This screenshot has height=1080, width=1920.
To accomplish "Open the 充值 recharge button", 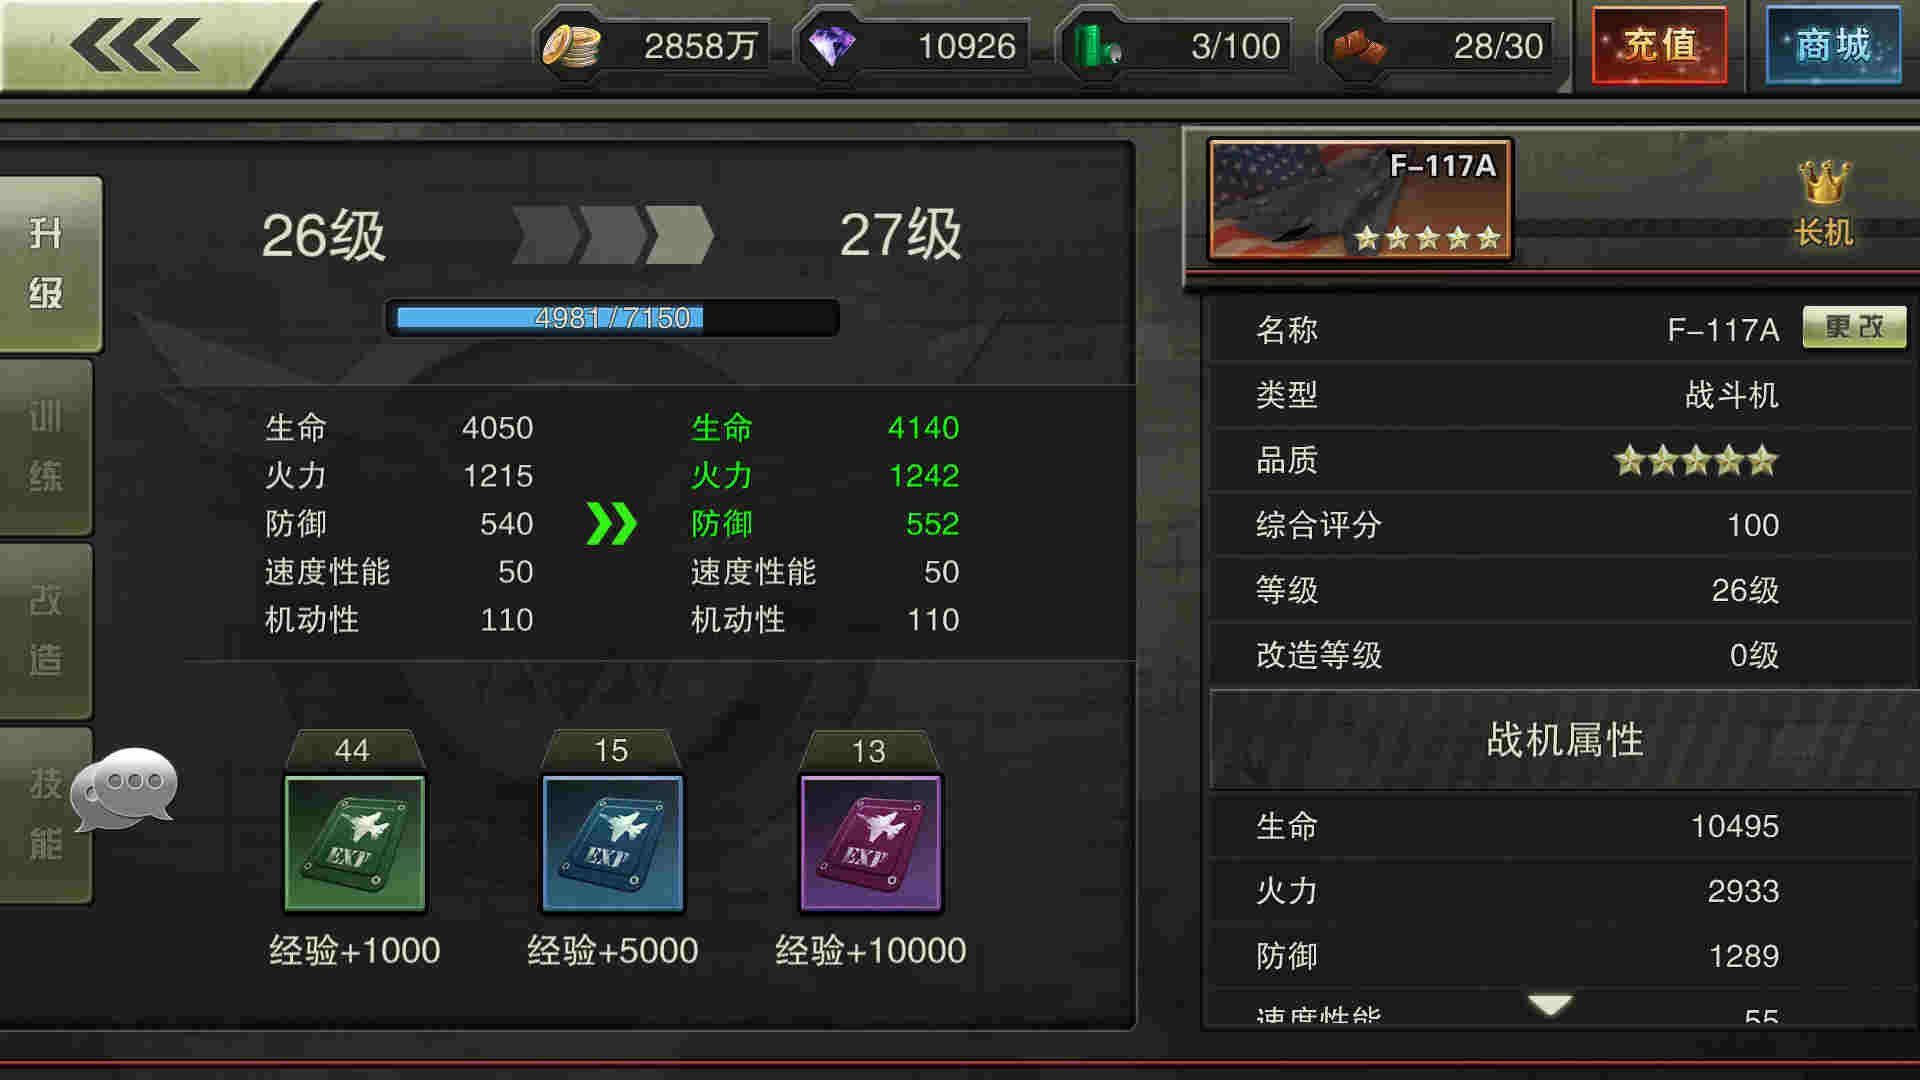I will click(x=1660, y=46).
